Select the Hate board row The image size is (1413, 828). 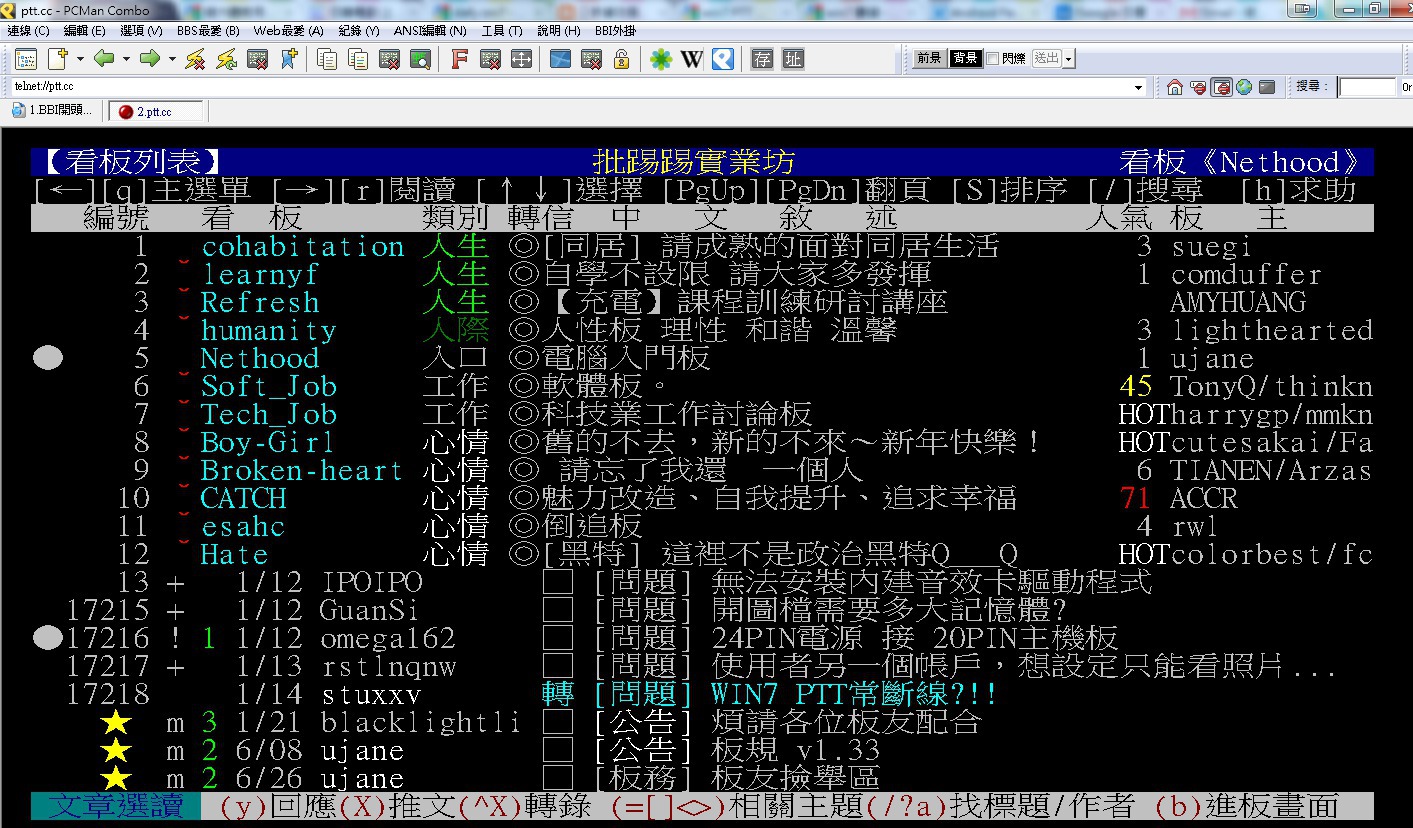(702, 554)
